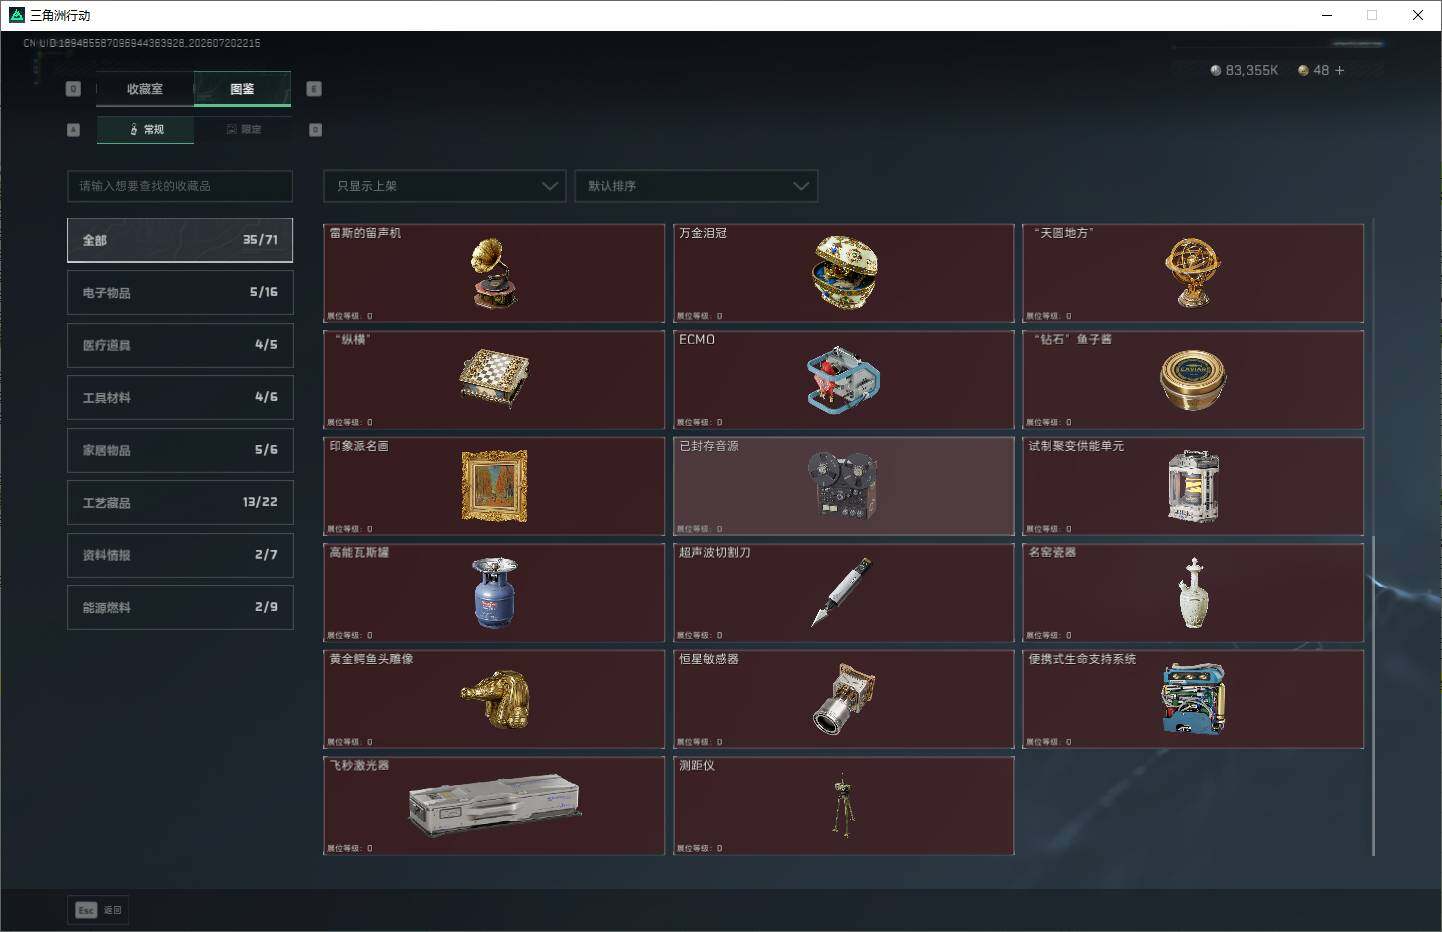Image resolution: width=1442 pixels, height=932 pixels.
Task: Click the Esc 返回 back button
Action: tap(98, 910)
